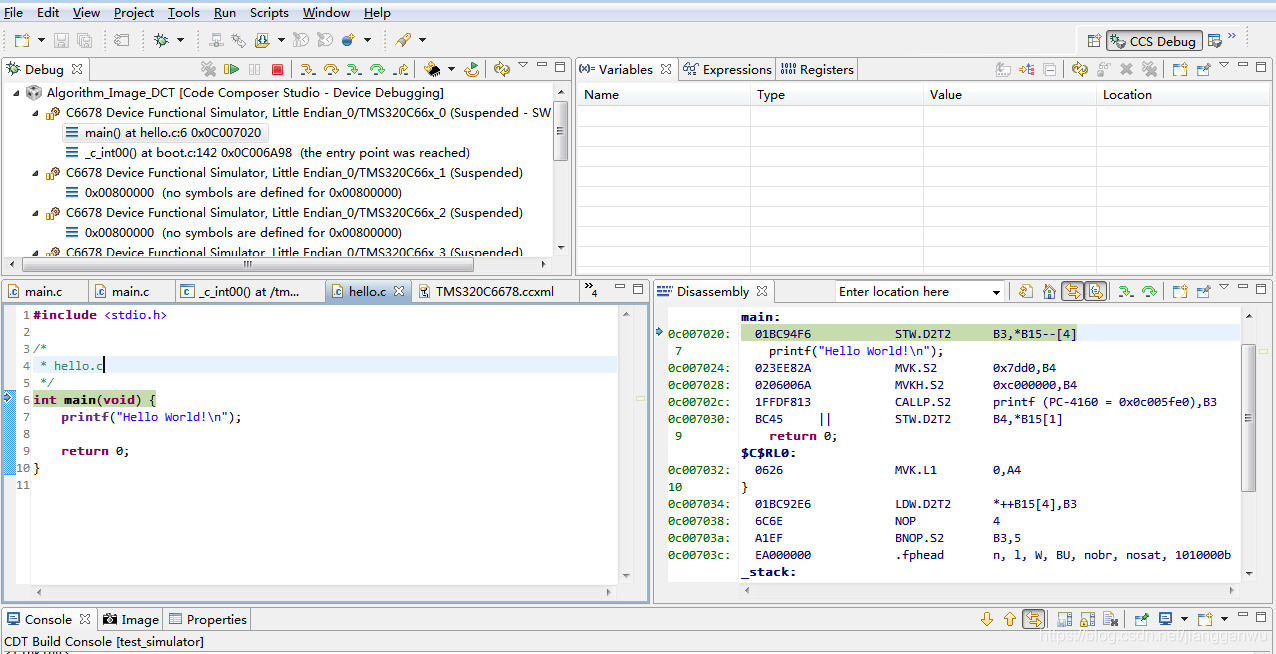This screenshot has width=1276, height=654.
Task: Click the Step Over icon in Debug toolbar
Action: (331, 69)
